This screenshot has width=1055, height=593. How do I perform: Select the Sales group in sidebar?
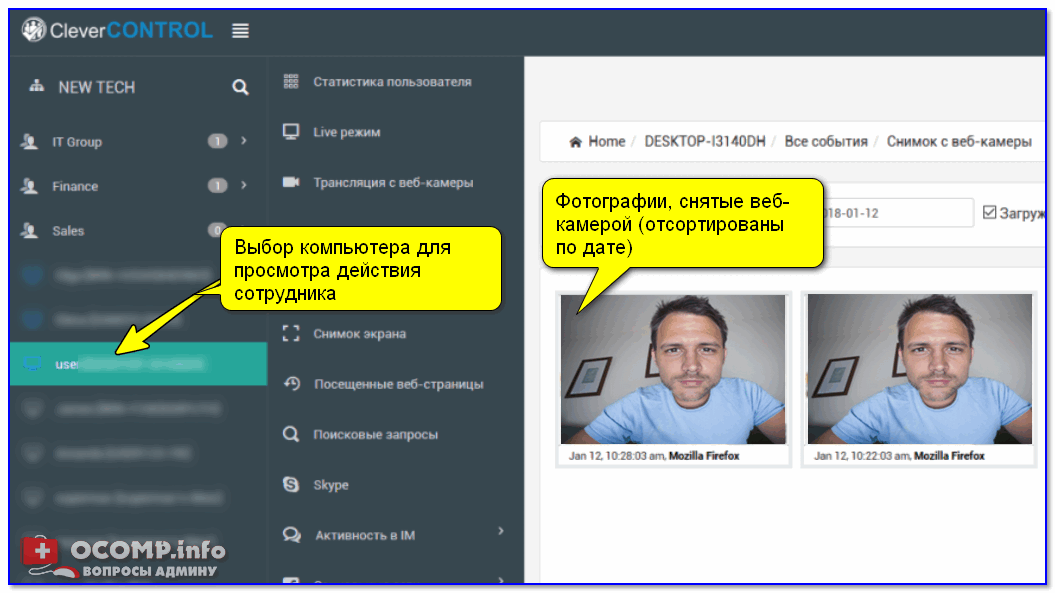tap(68, 231)
